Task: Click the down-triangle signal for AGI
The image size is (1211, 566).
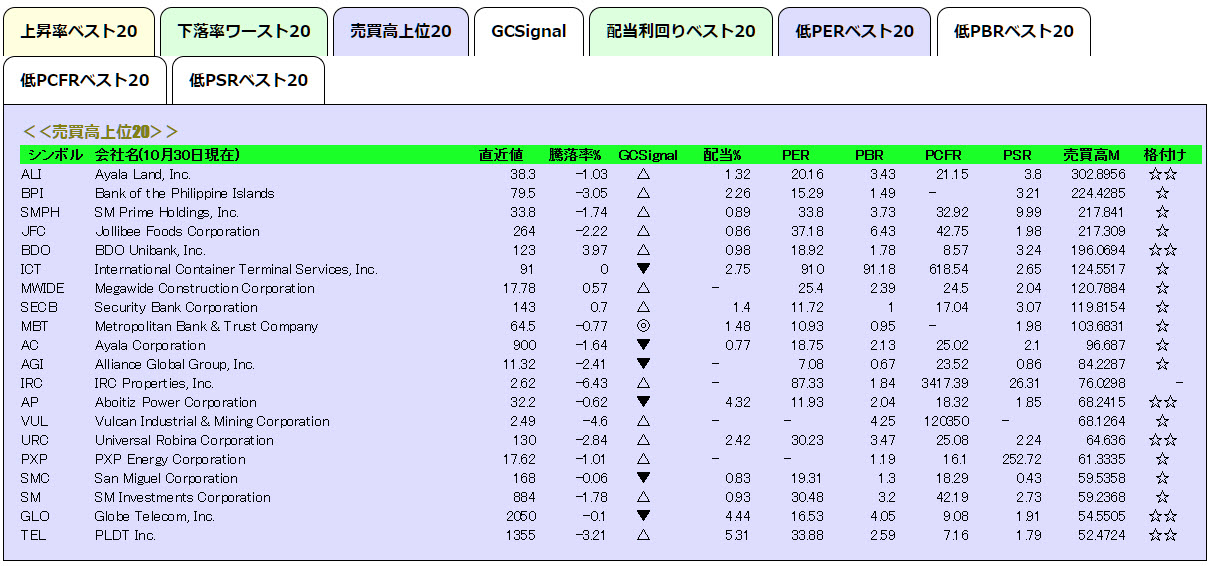Action: click(643, 364)
